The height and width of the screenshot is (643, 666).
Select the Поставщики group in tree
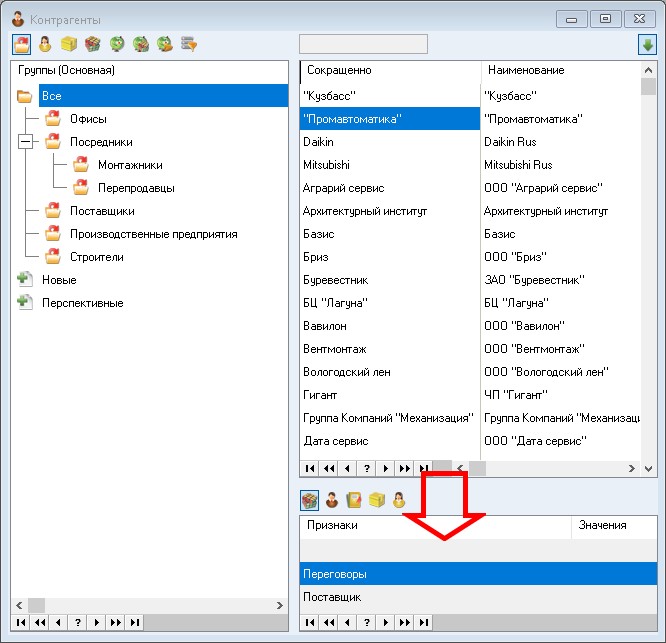tap(102, 211)
